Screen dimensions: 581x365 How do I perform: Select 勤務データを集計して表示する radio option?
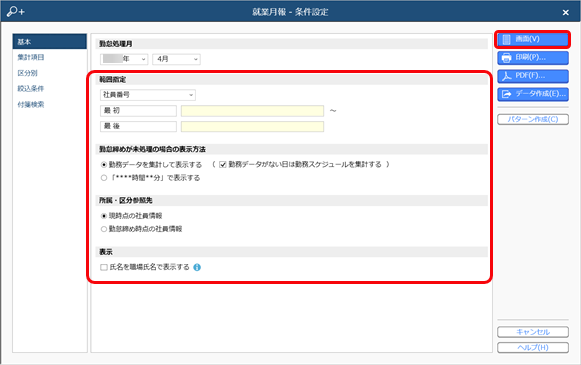[104, 165]
